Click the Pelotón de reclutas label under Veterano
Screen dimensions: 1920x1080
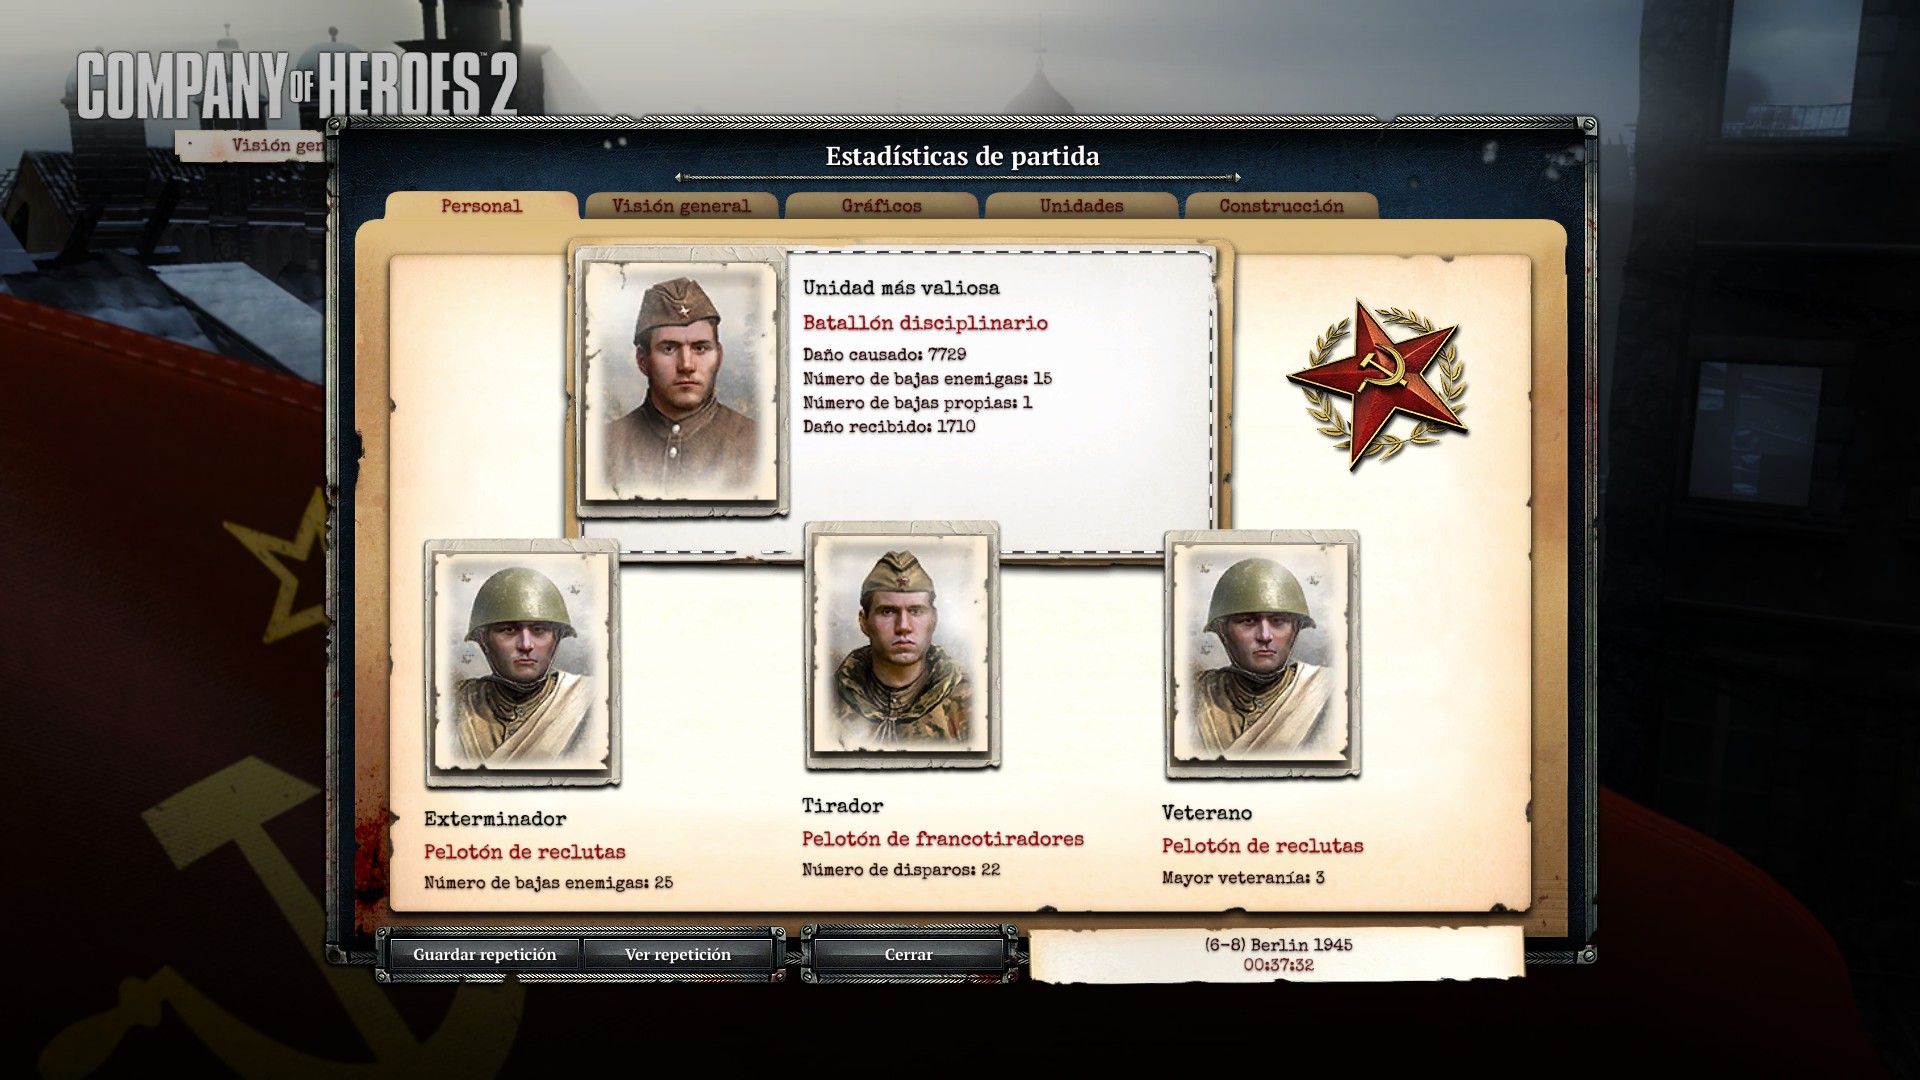(x=1262, y=846)
